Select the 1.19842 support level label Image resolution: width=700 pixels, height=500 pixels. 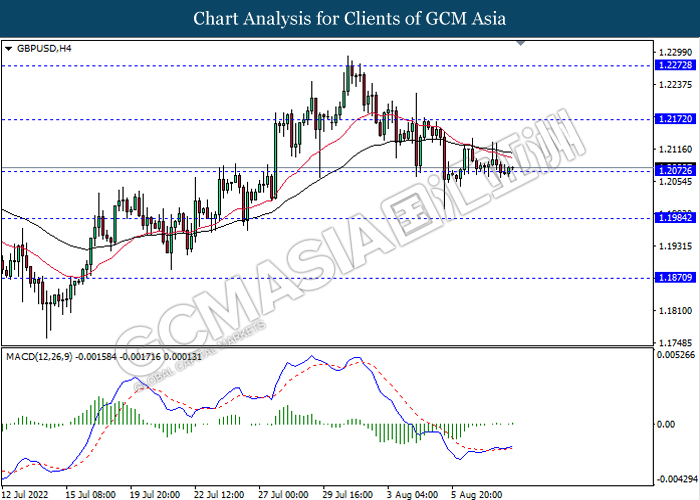[675, 218]
